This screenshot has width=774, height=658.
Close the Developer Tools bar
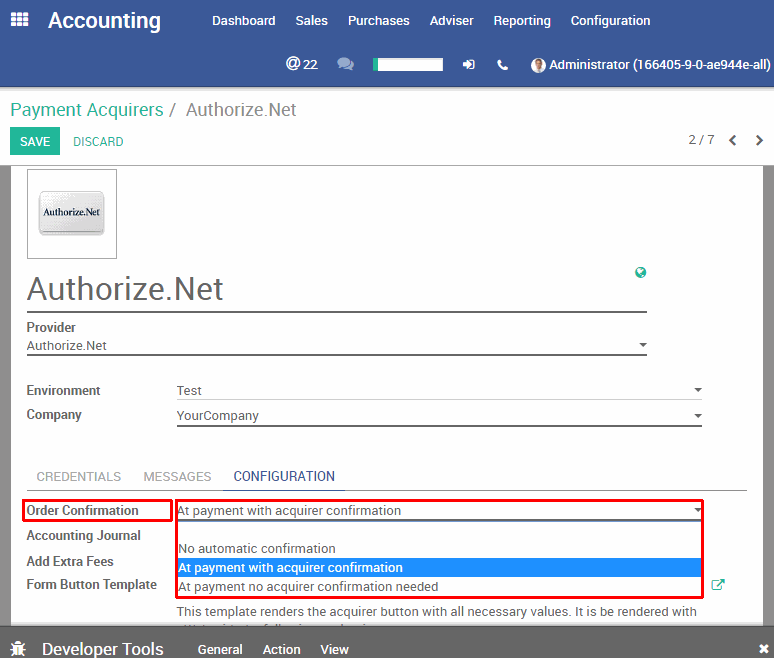(x=763, y=649)
